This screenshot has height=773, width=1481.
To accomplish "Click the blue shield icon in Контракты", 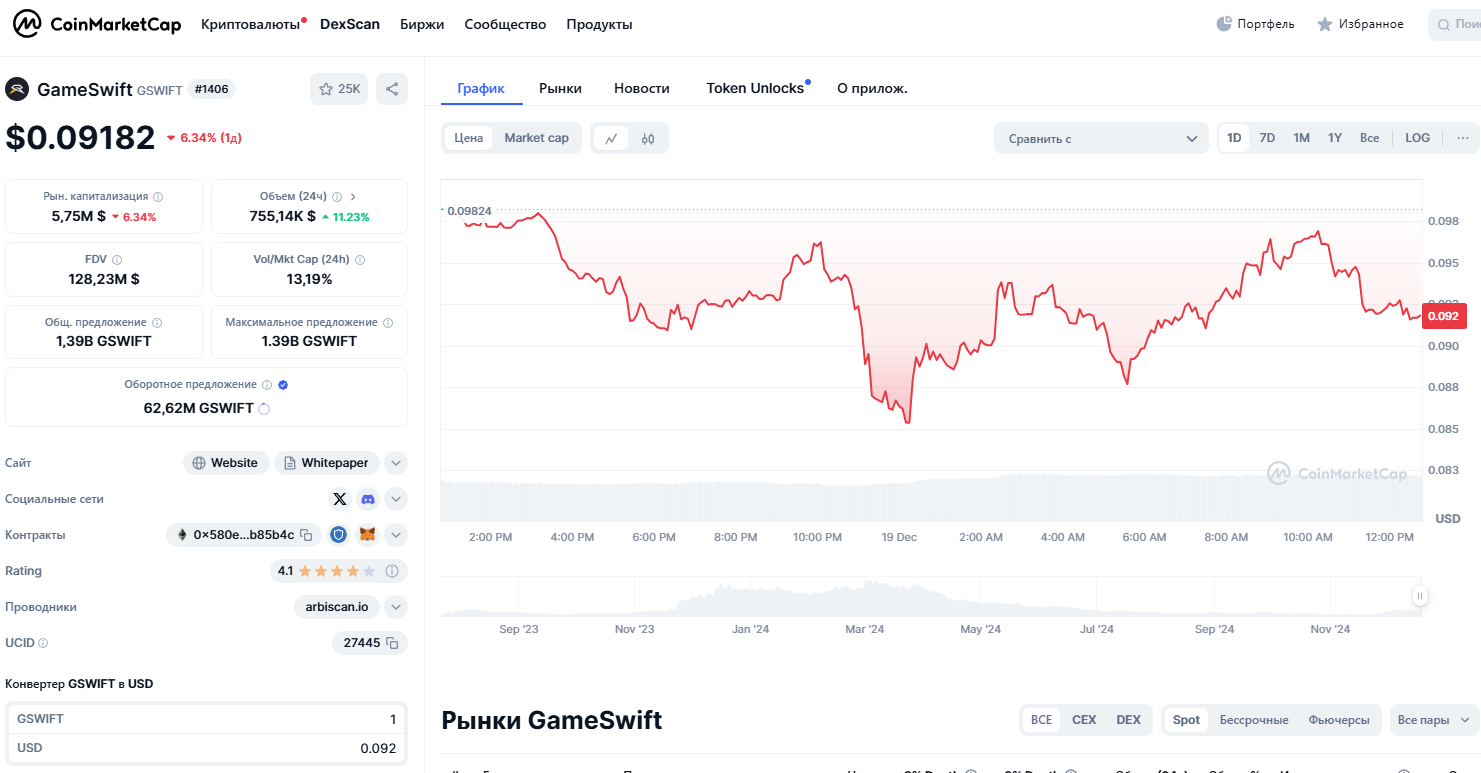I will [339, 535].
